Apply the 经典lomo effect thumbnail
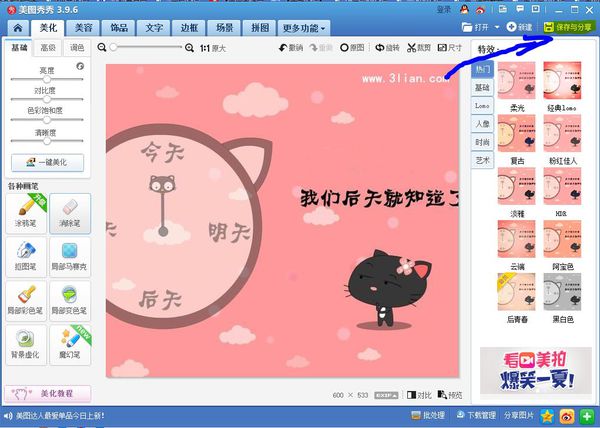The width and height of the screenshot is (600, 428). point(562,80)
